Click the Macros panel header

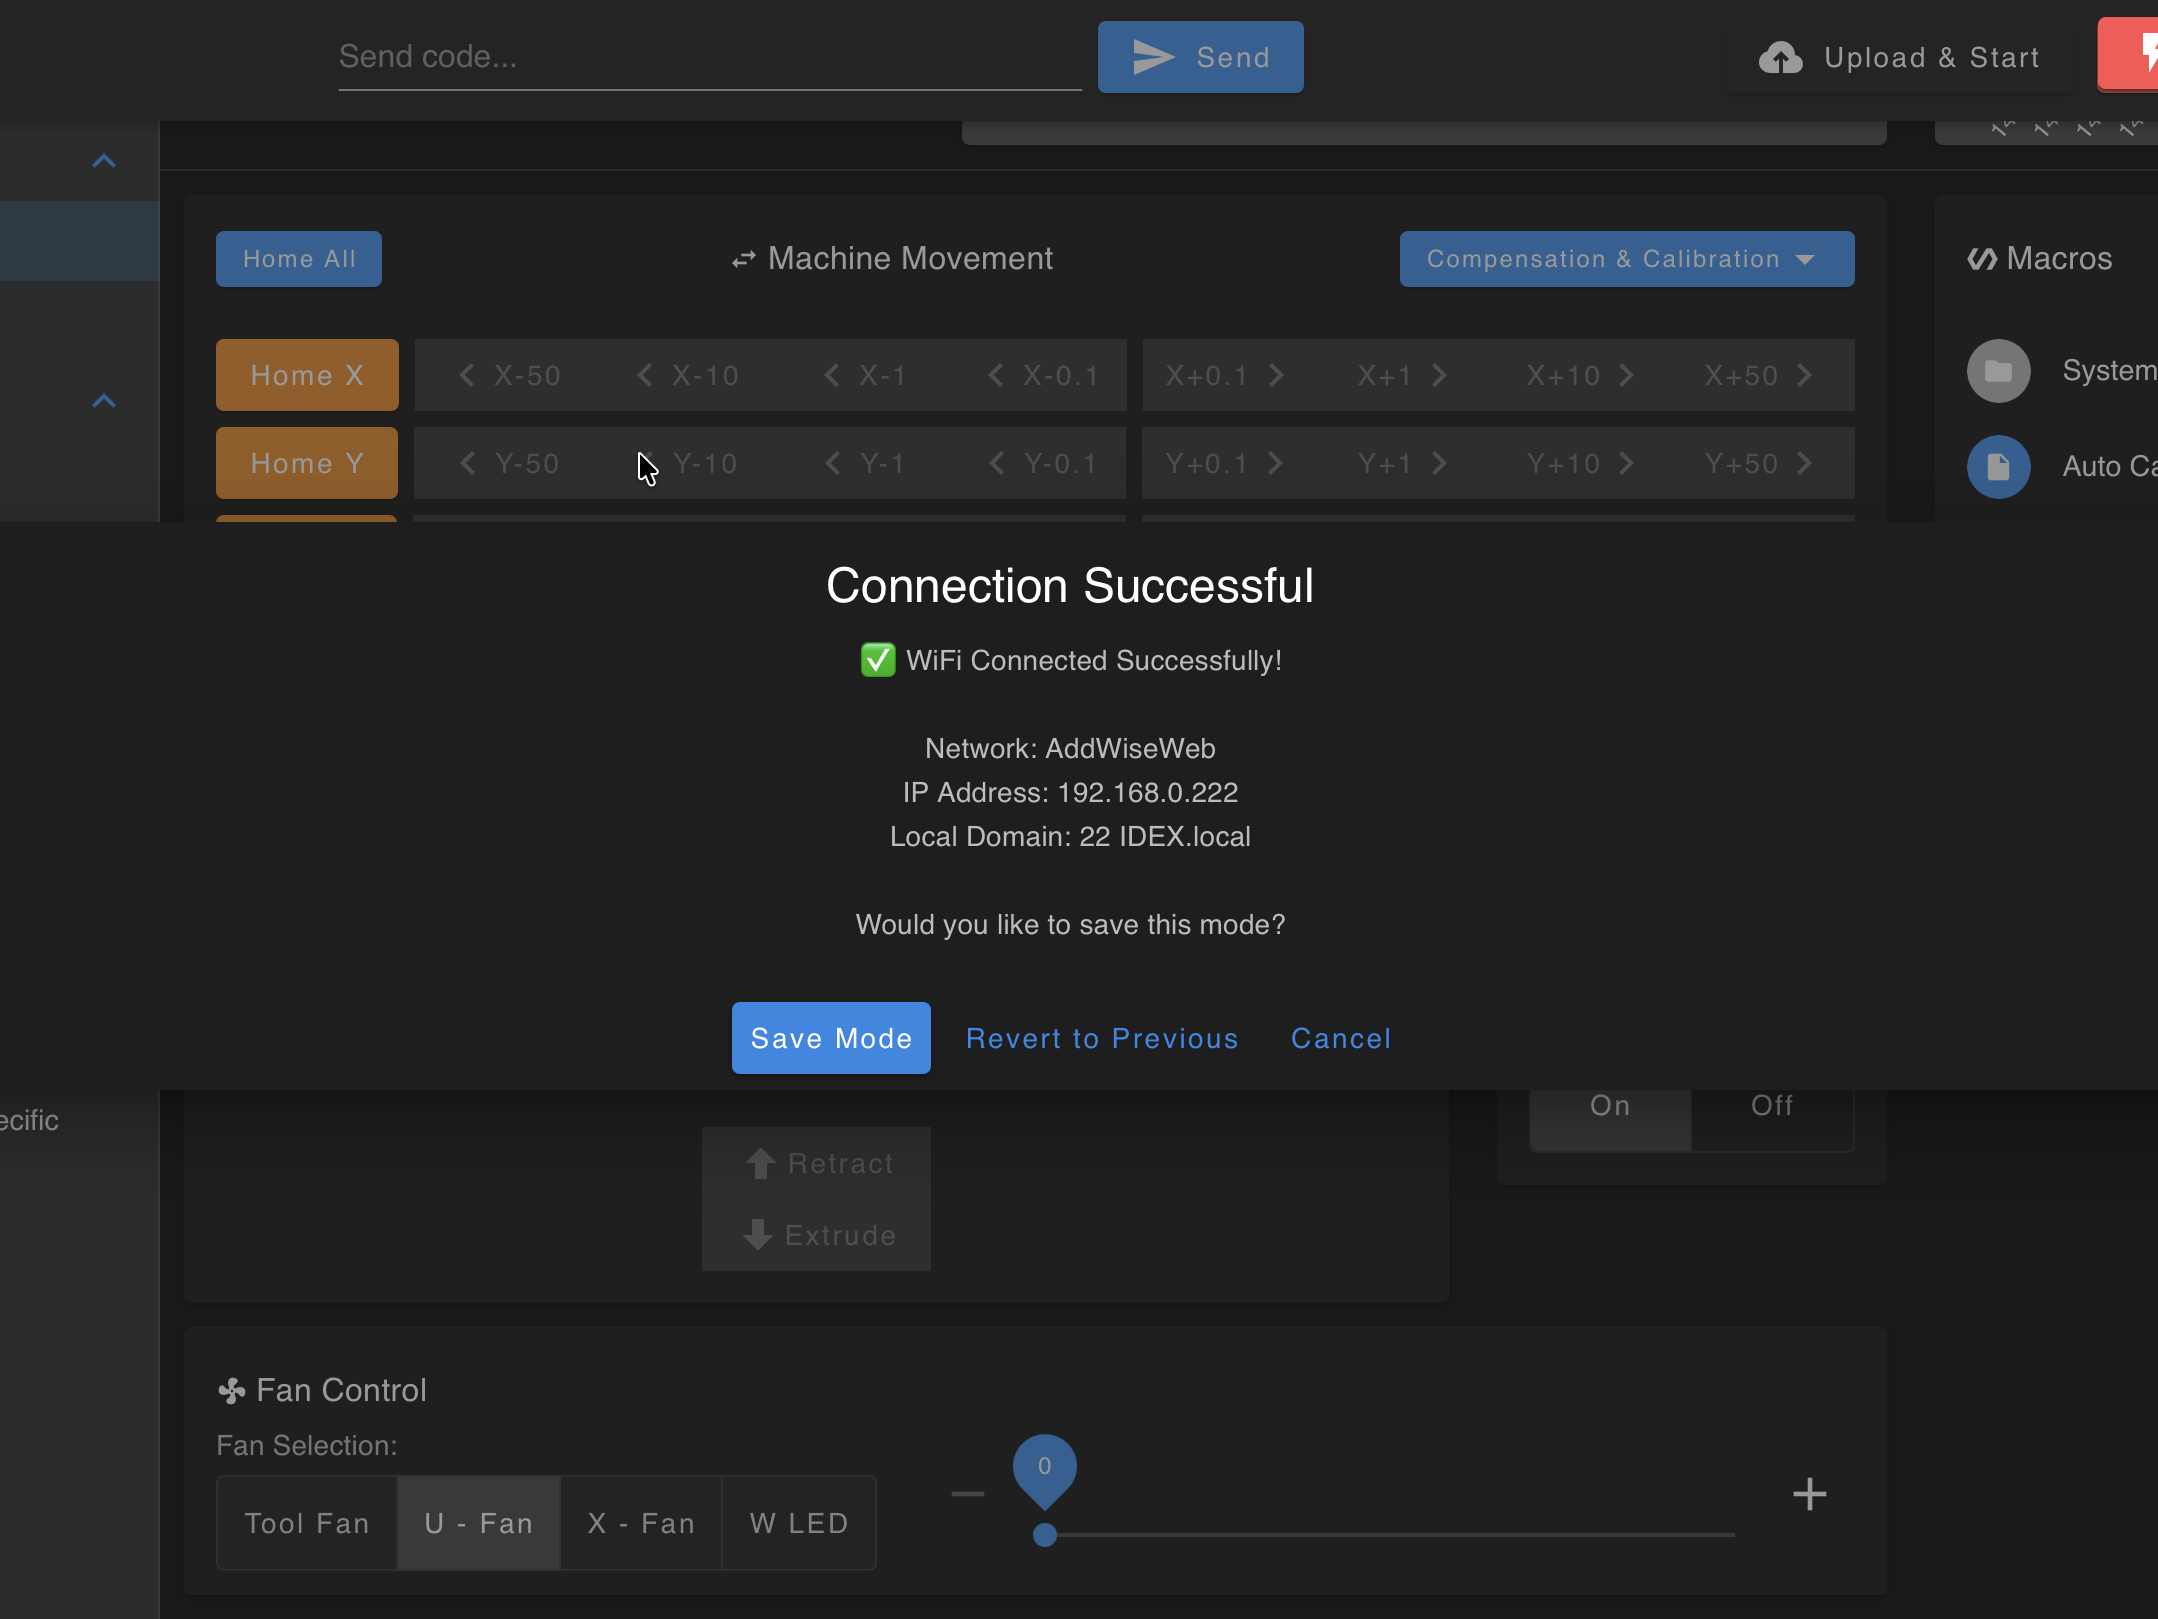click(x=2040, y=259)
